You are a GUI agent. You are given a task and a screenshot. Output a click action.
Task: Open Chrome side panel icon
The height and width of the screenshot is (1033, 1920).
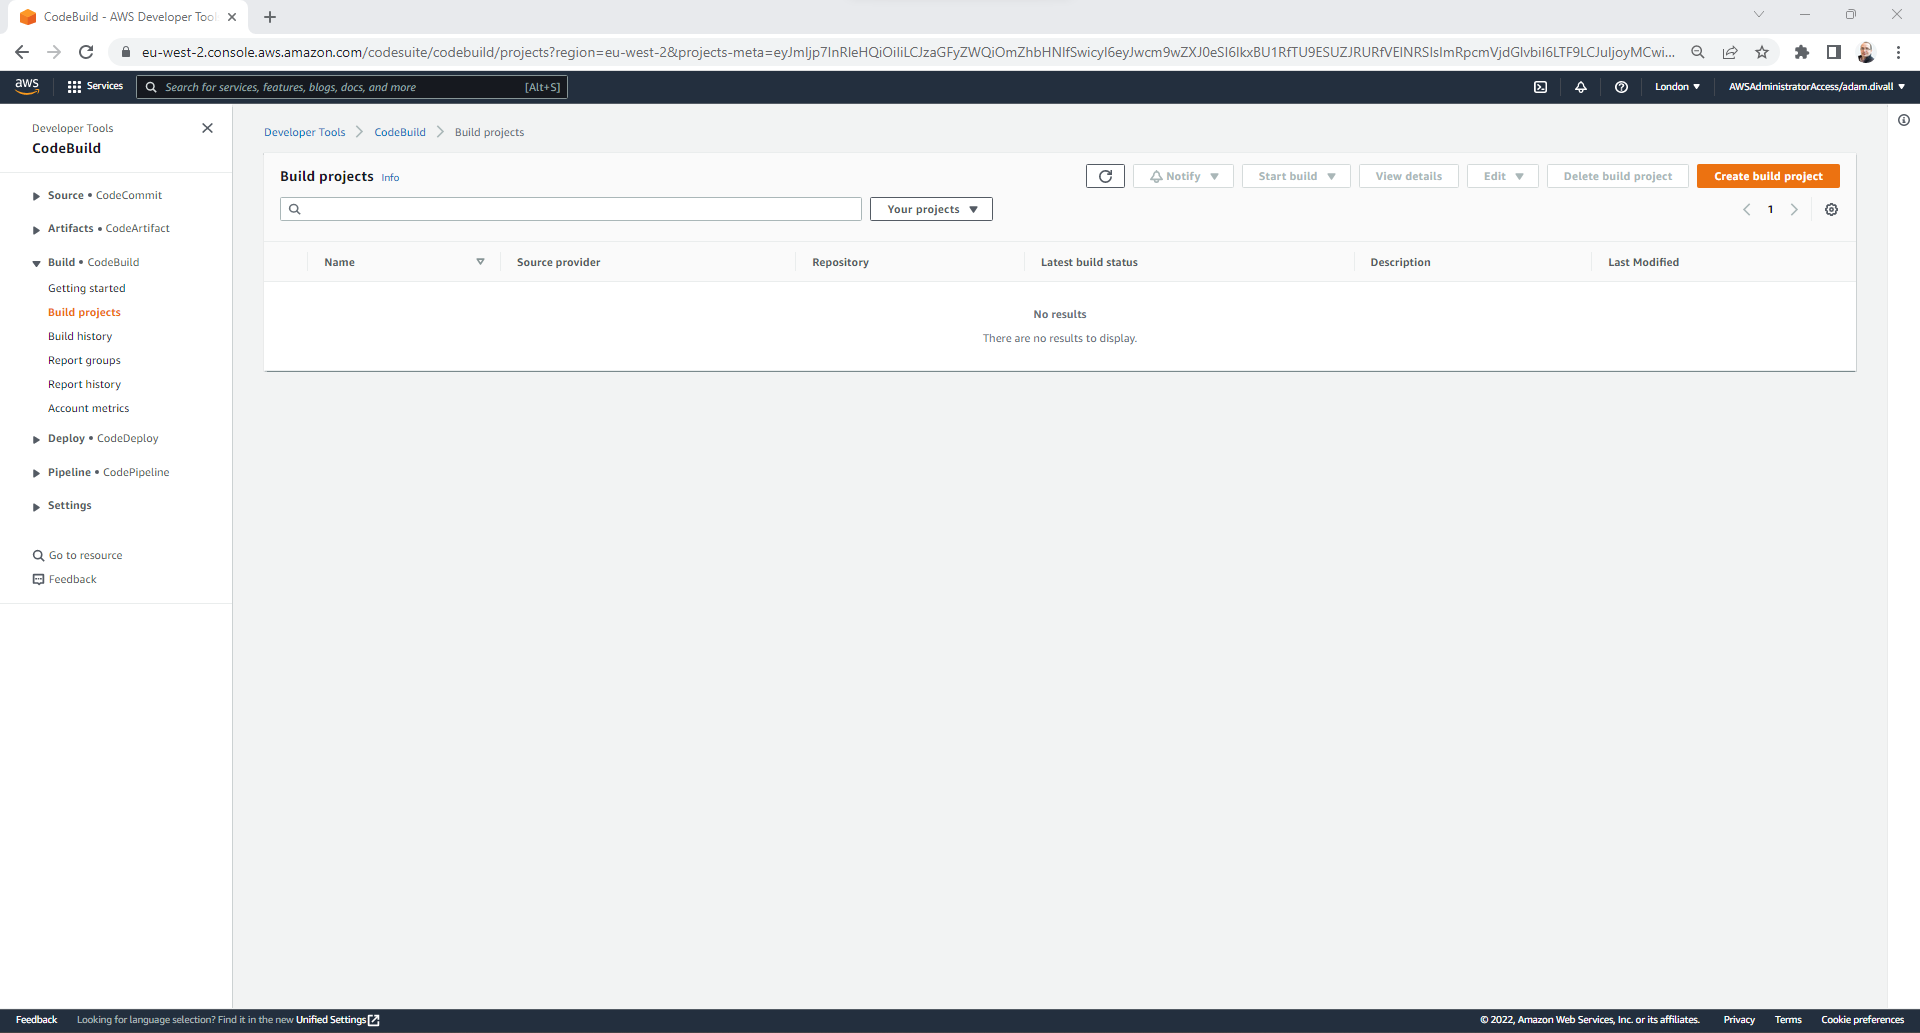pos(1833,52)
